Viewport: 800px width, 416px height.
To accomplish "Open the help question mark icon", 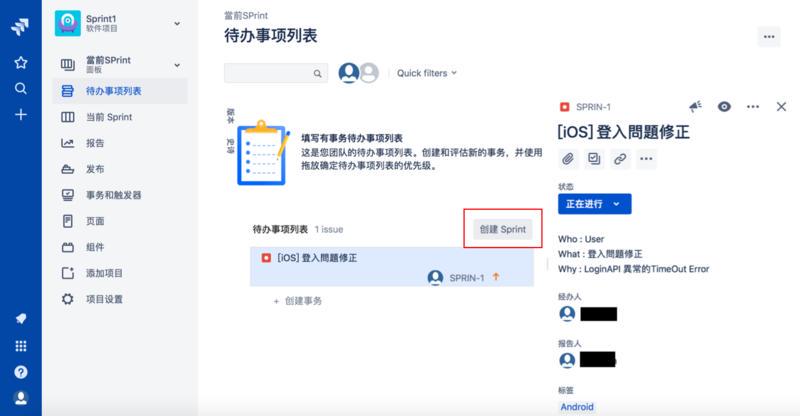I will [x=21, y=372].
